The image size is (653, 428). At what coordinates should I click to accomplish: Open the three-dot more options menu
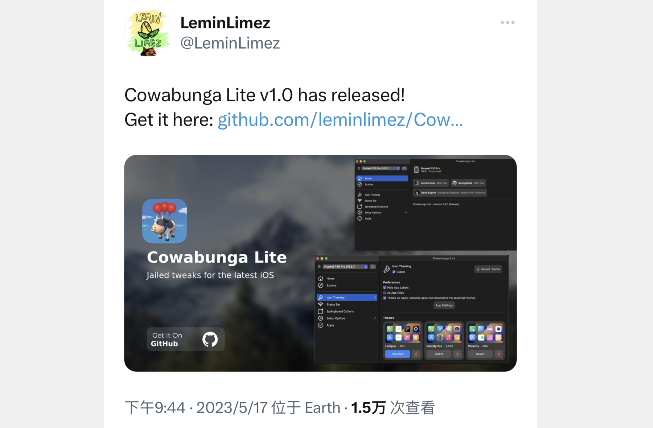[x=507, y=22]
